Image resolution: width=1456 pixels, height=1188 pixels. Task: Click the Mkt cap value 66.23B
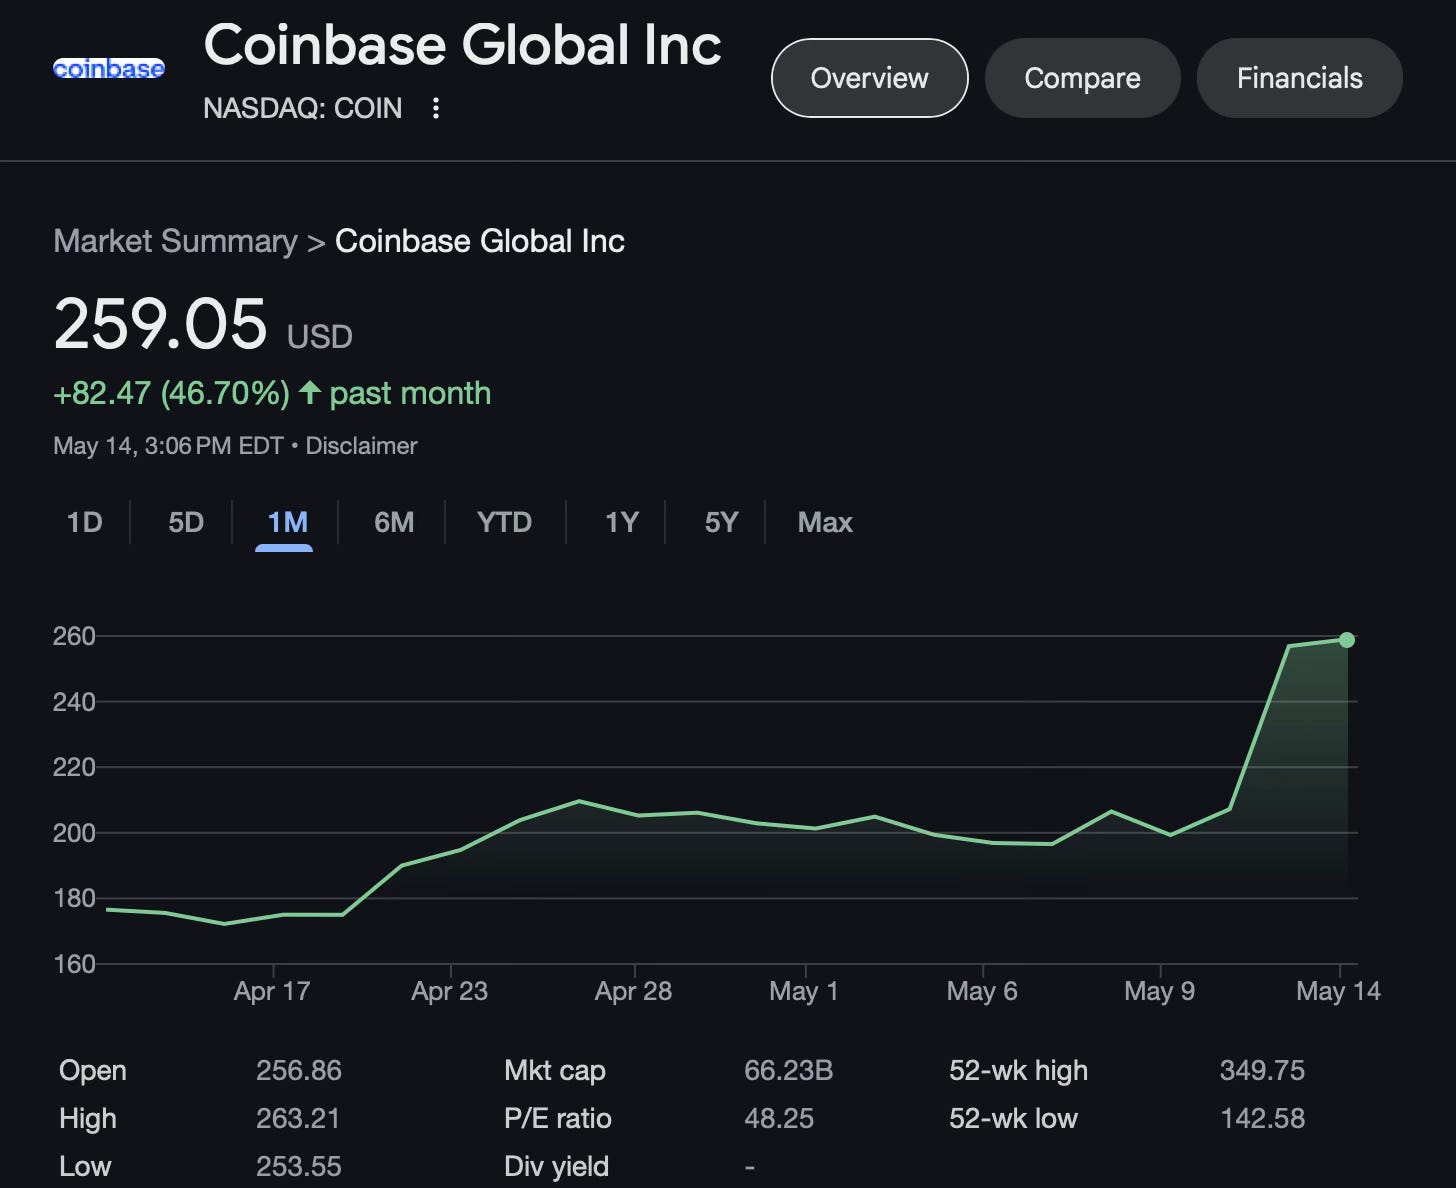click(789, 1070)
